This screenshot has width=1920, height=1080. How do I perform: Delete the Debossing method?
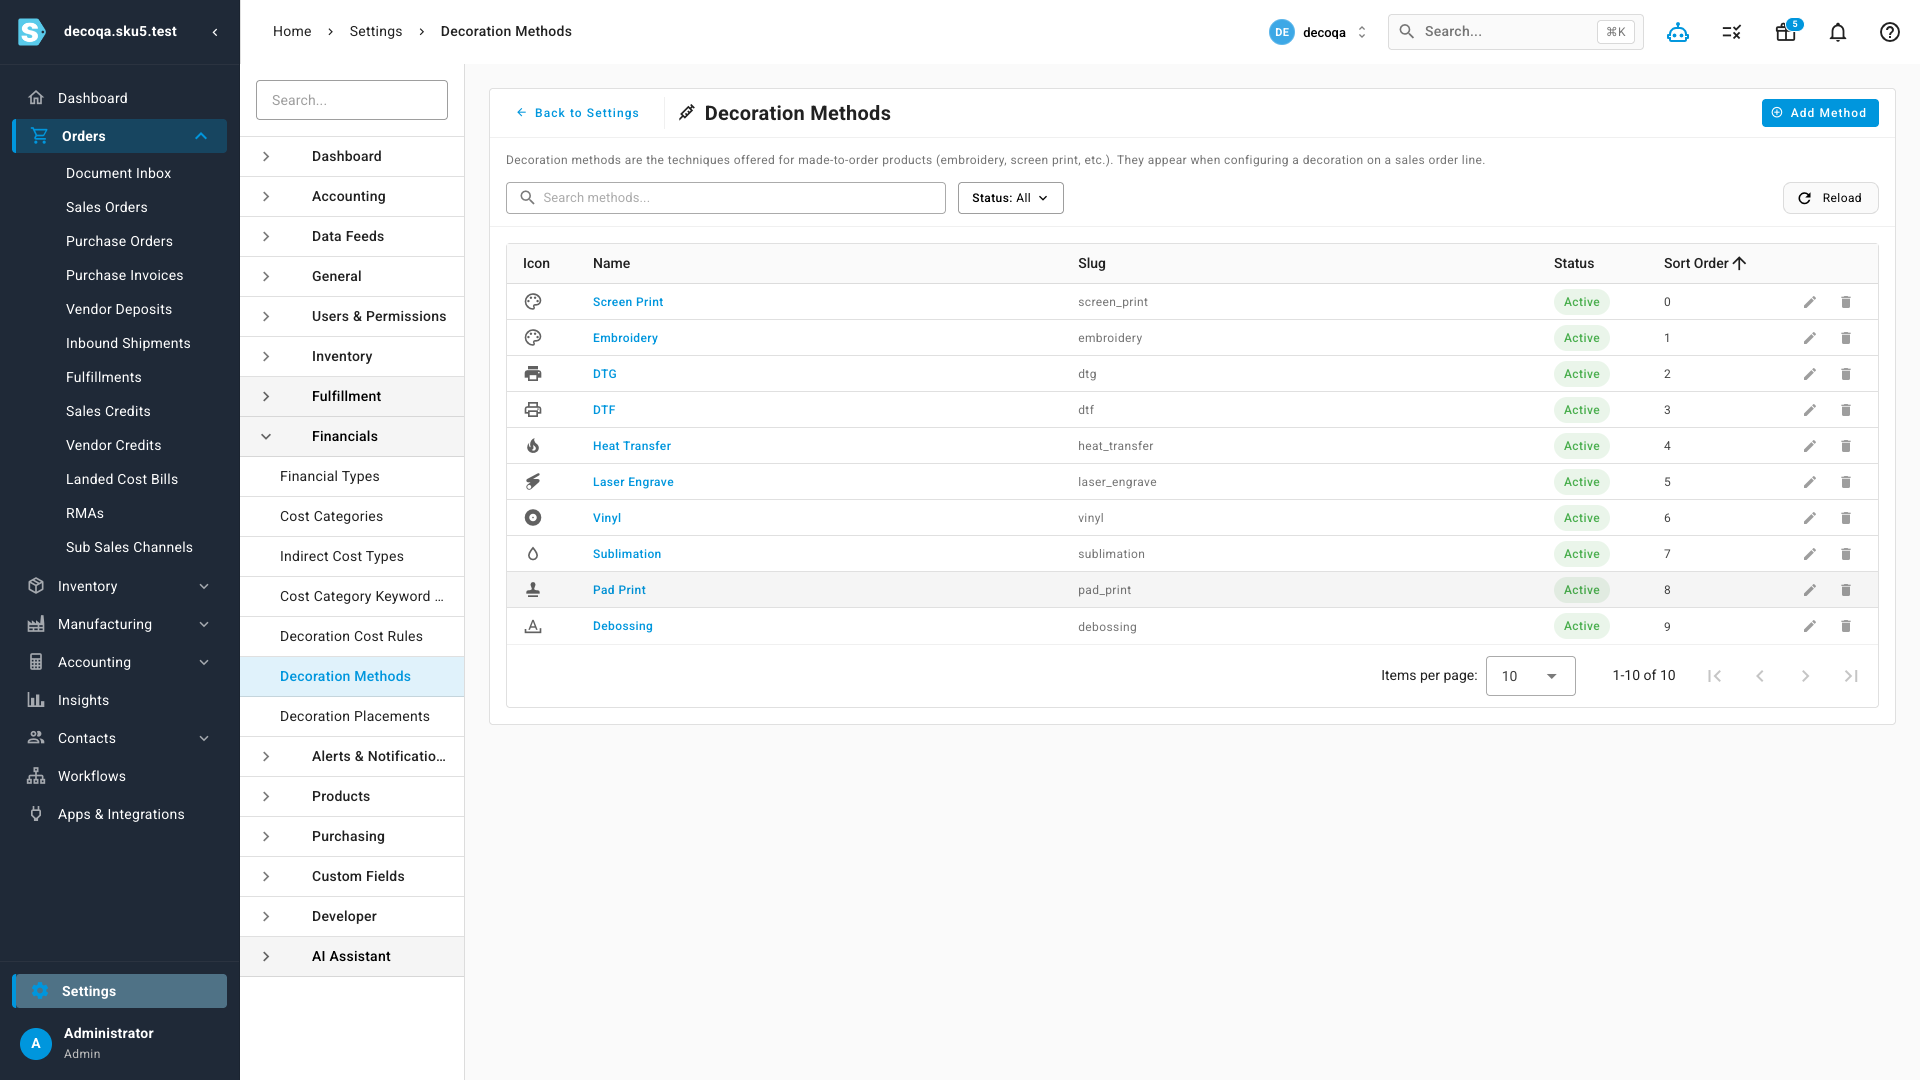1846,626
